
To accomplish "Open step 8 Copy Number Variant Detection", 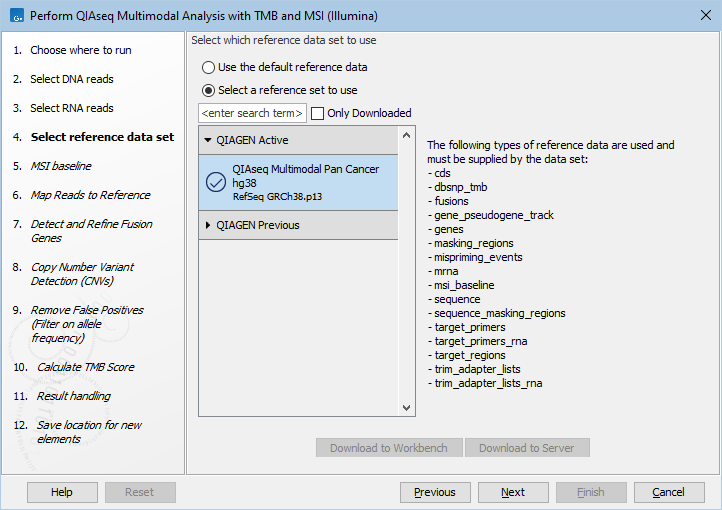I will pyautogui.click(x=82, y=274).
